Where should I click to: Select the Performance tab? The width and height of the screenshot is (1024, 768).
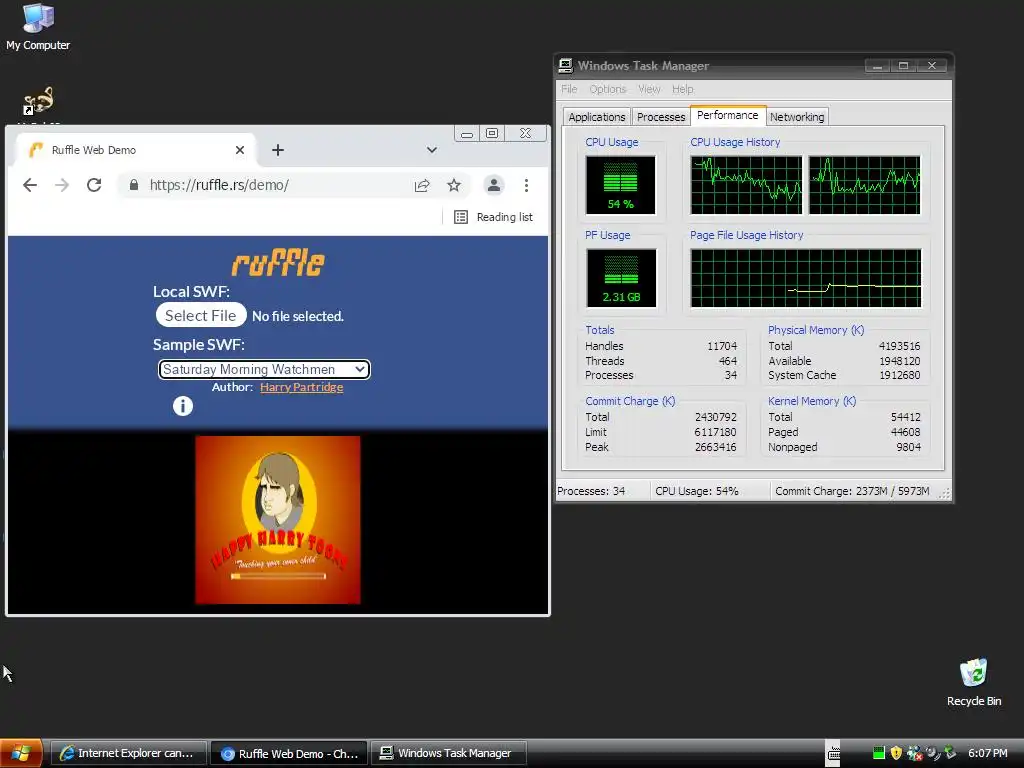click(x=728, y=116)
